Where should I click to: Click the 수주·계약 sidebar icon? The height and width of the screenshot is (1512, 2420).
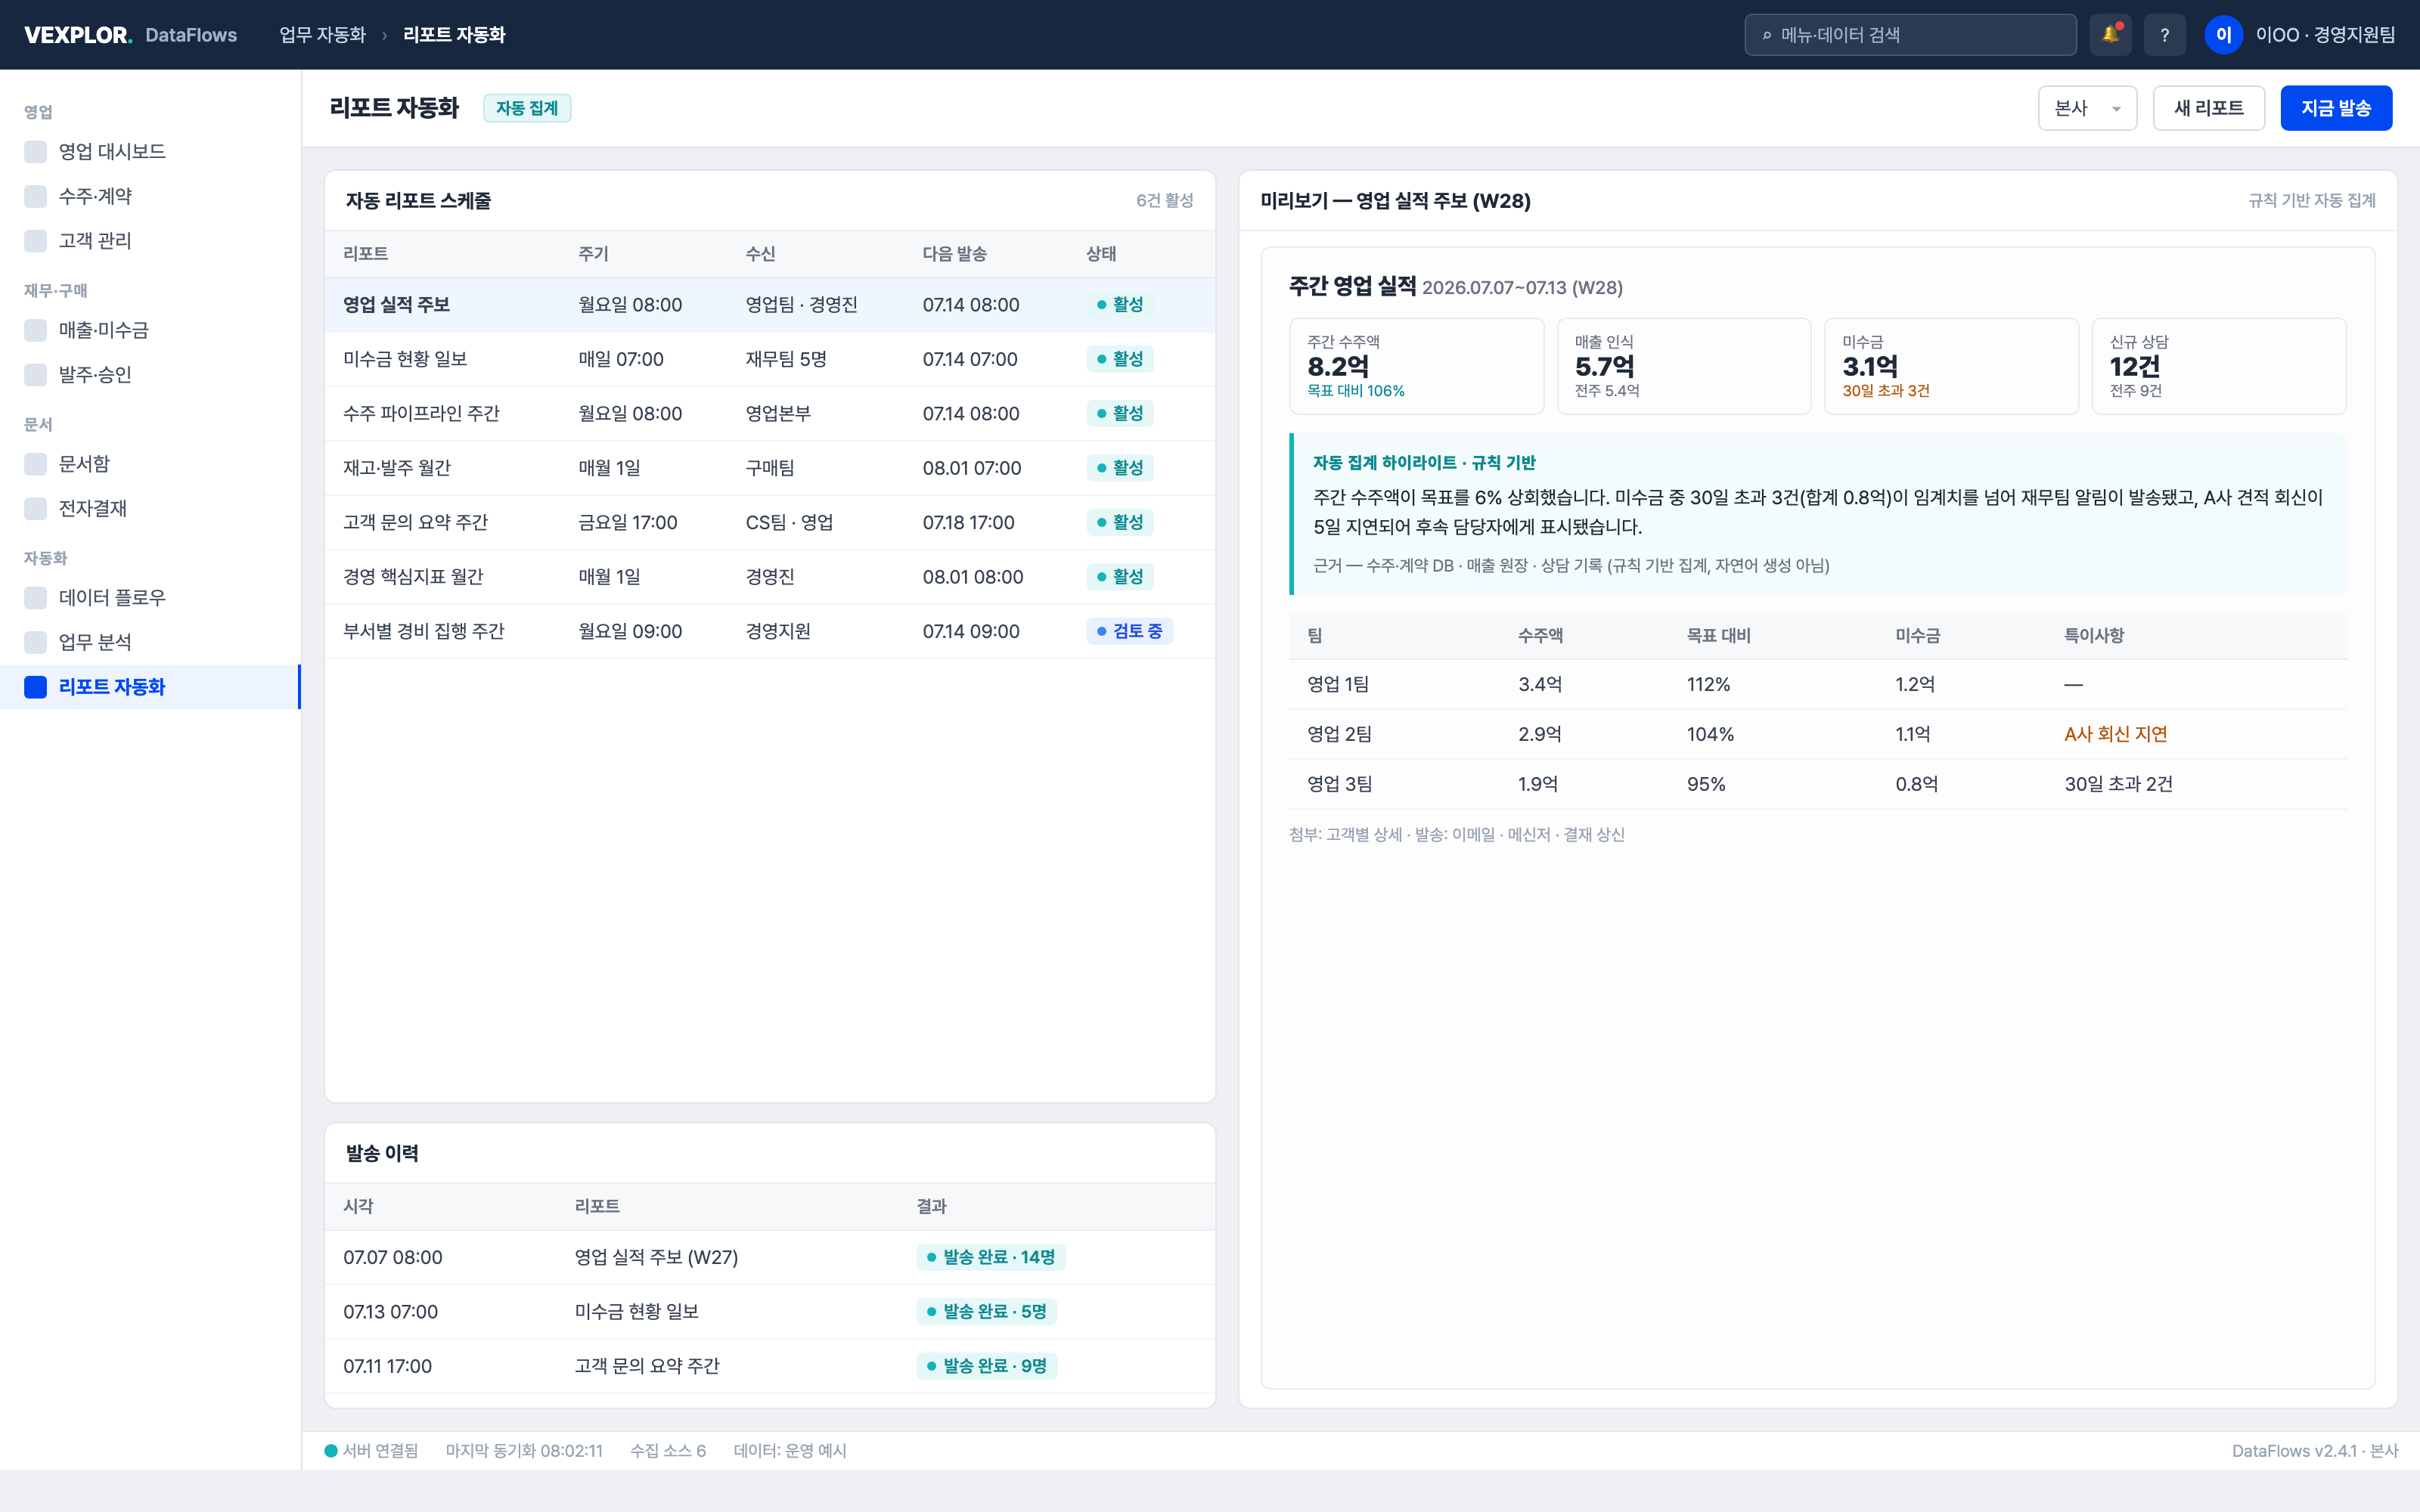click(x=35, y=196)
